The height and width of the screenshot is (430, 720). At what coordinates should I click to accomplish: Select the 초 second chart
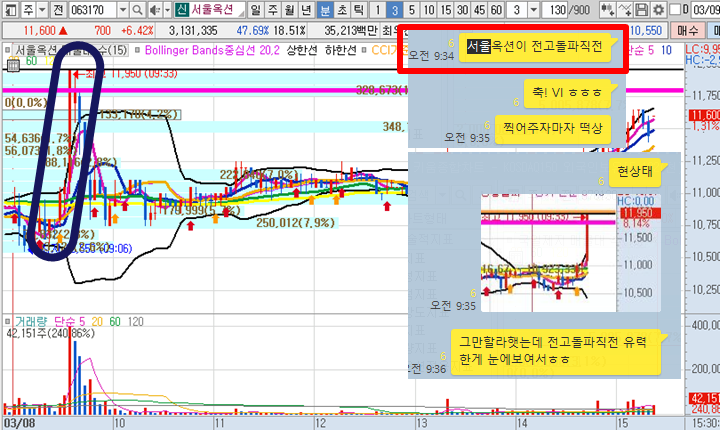[342, 9]
